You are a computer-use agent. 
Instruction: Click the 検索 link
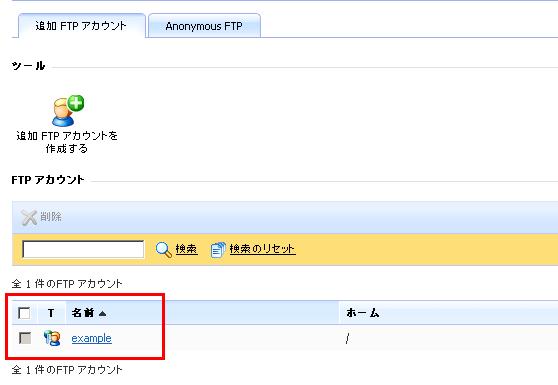pos(186,249)
